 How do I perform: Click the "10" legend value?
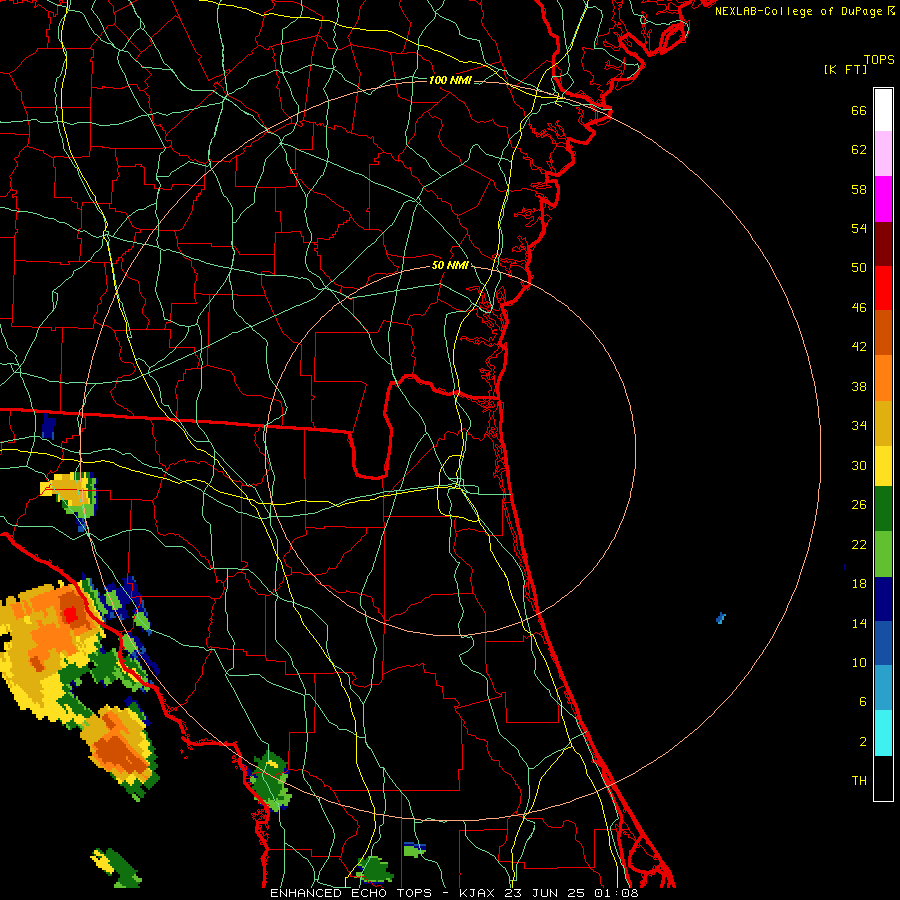(x=859, y=663)
